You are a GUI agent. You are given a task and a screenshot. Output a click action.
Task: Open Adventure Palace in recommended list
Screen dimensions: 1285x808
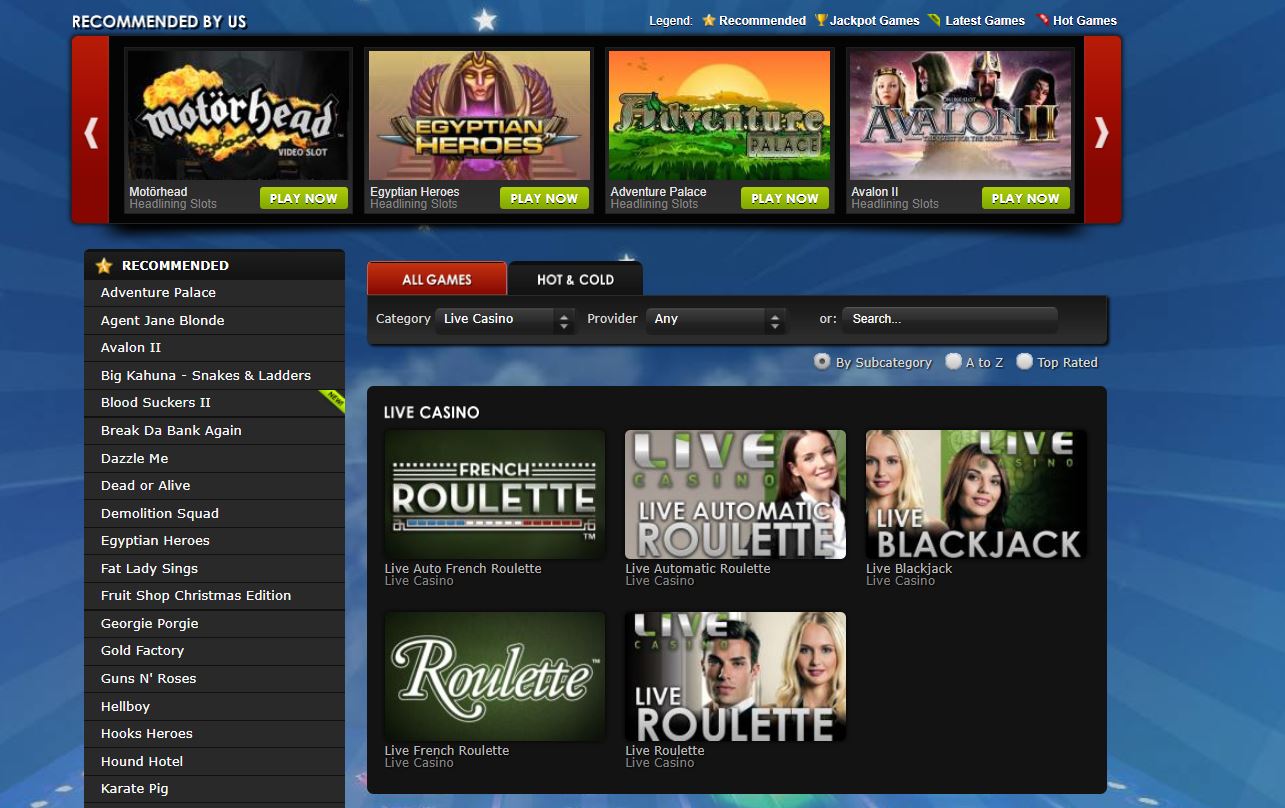(x=215, y=293)
